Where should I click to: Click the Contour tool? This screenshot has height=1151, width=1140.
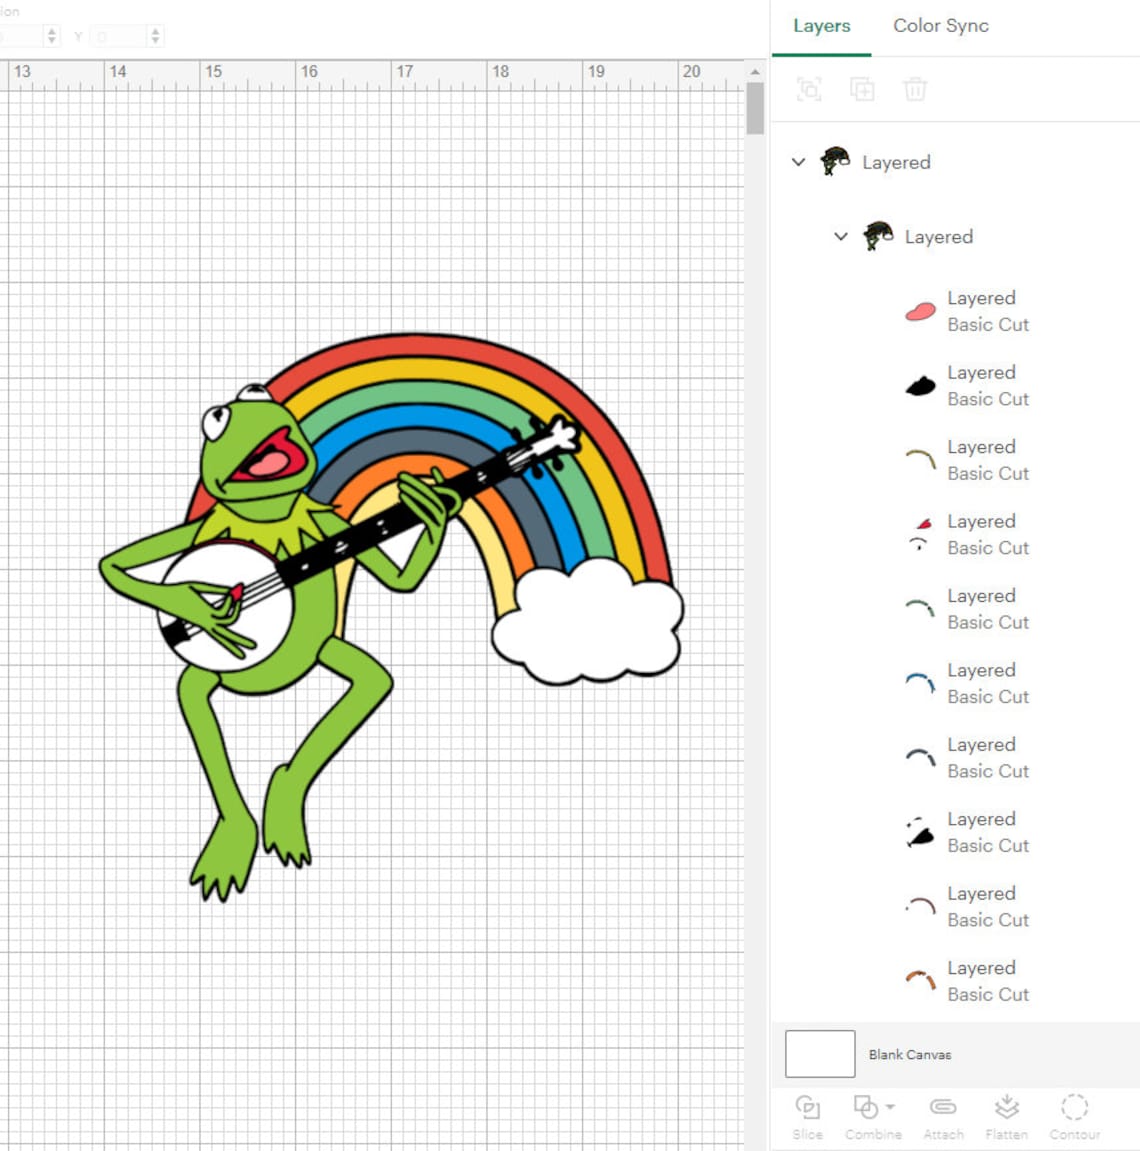point(1075,1117)
